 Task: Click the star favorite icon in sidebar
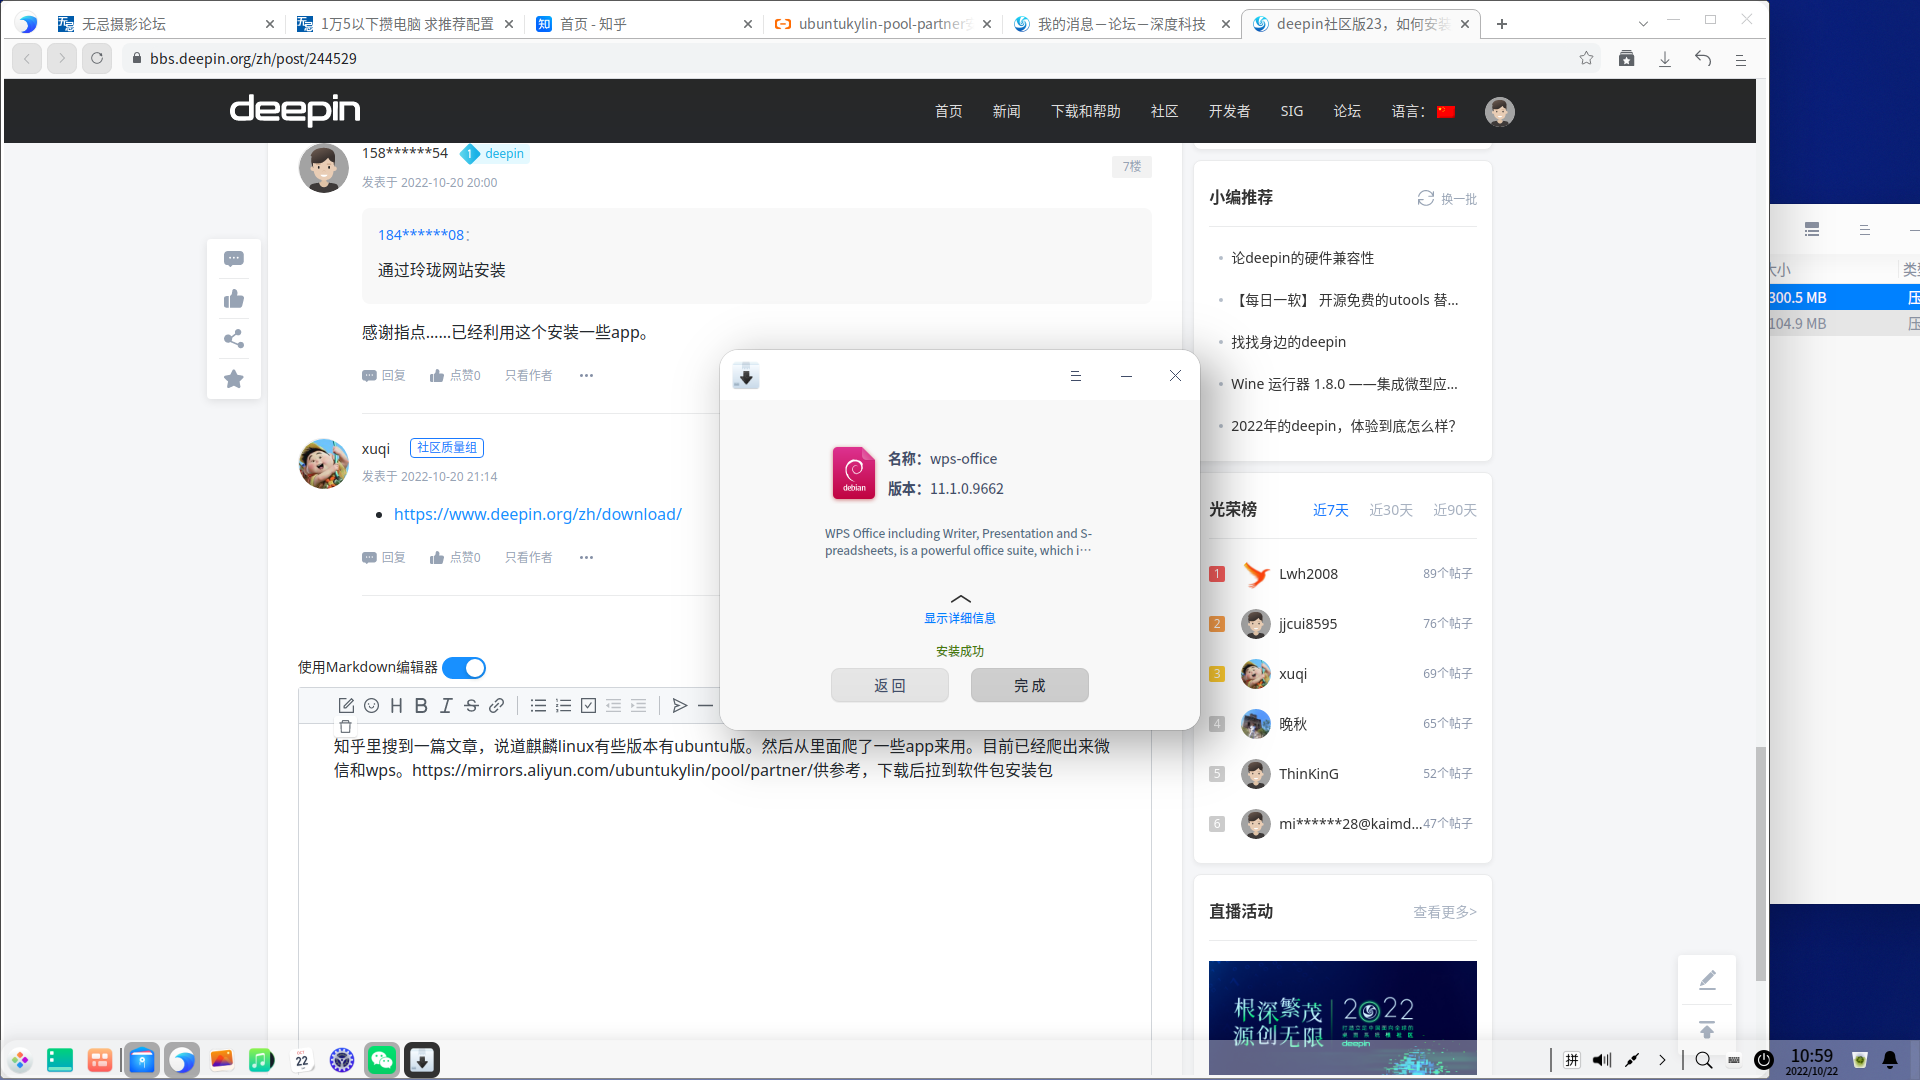point(233,379)
